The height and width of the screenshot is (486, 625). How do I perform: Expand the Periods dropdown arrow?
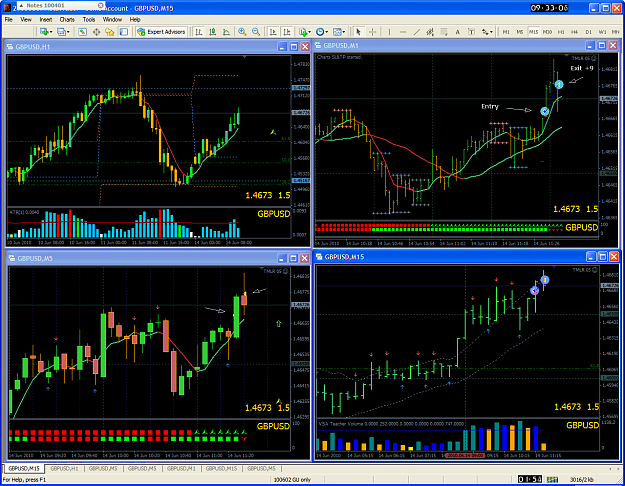click(327, 32)
